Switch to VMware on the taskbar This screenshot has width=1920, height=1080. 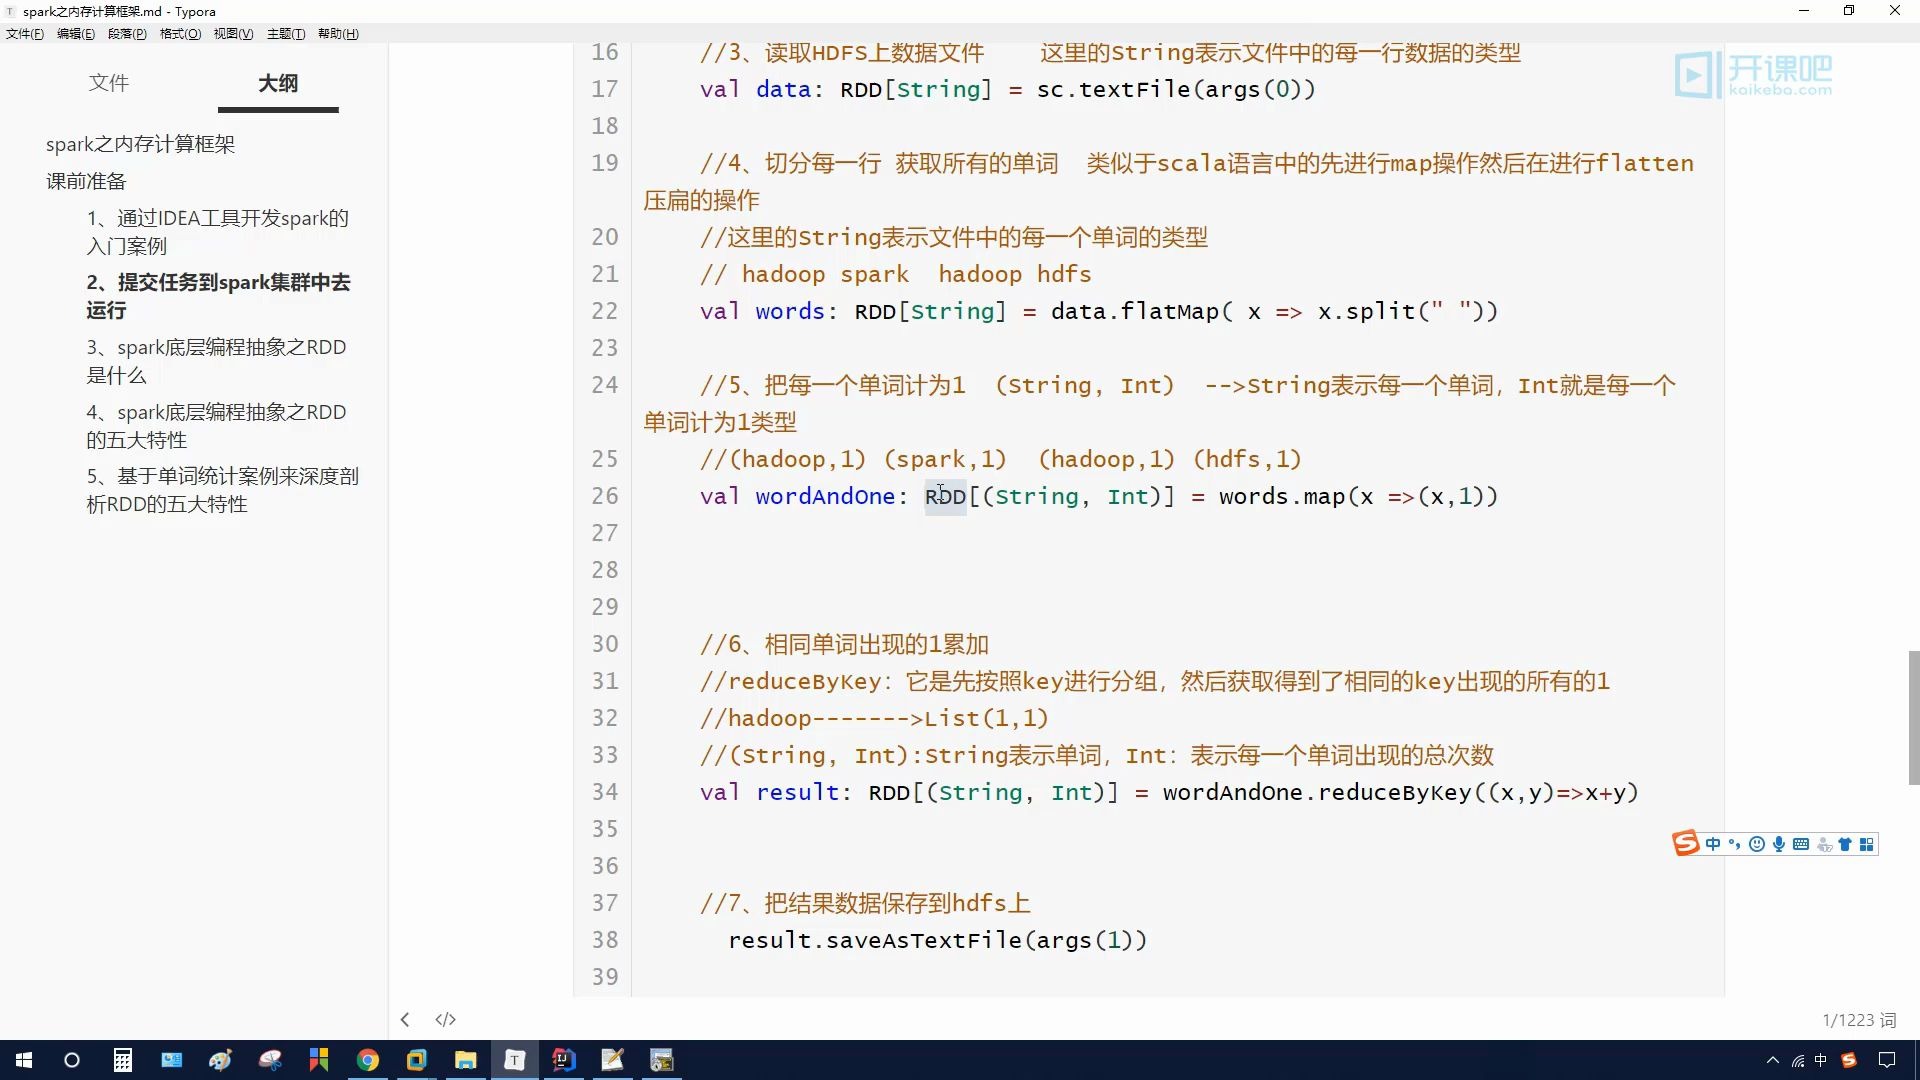tap(417, 1060)
